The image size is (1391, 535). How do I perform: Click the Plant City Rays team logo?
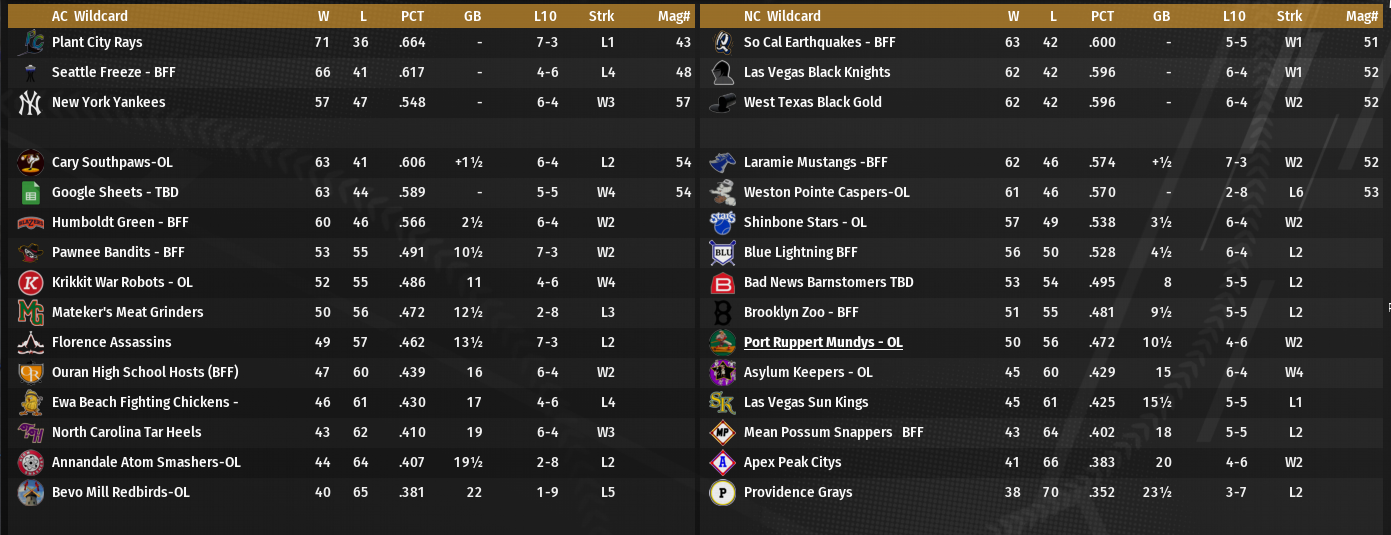(30, 42)
